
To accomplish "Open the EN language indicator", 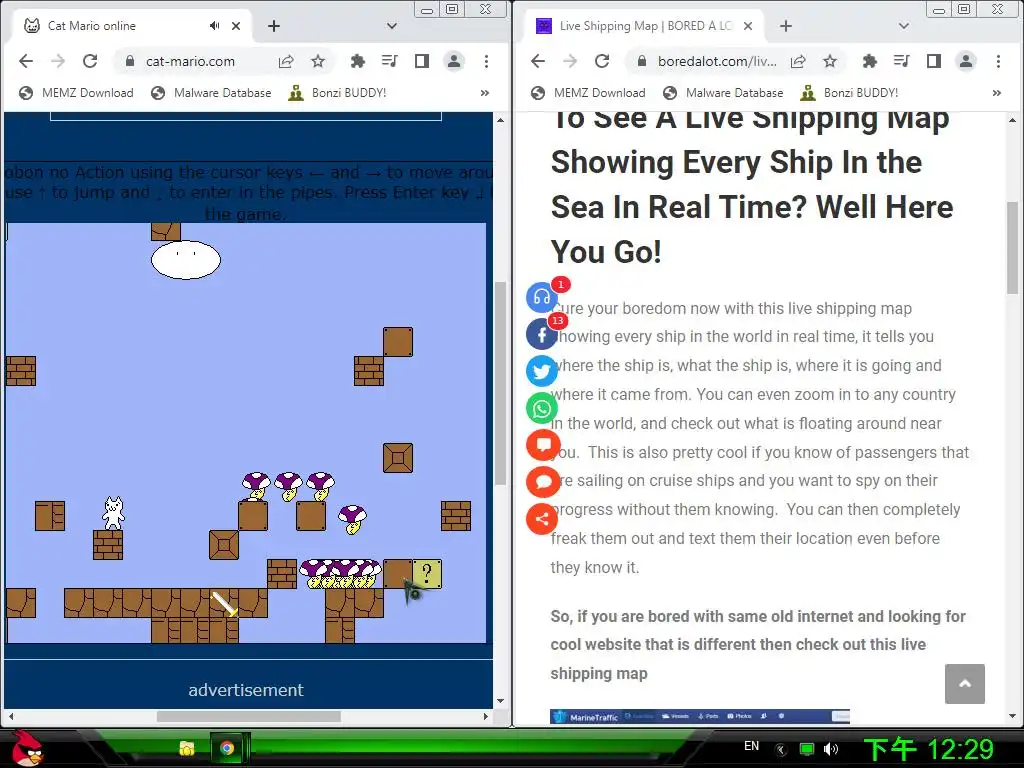I will pyautogui.click(x=752, y=746).
